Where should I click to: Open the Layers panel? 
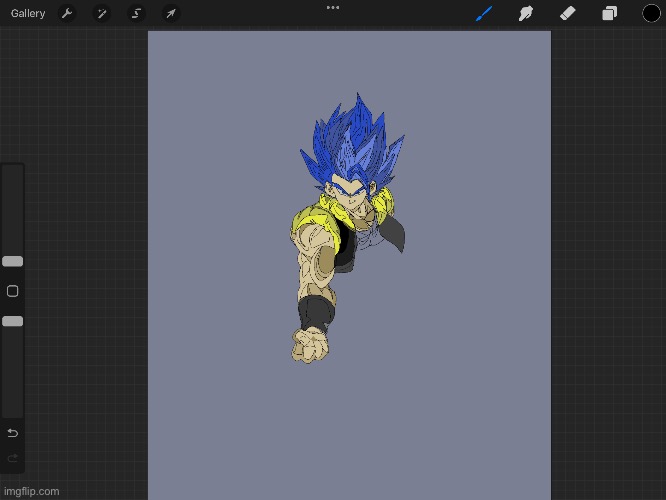[610, 14]
